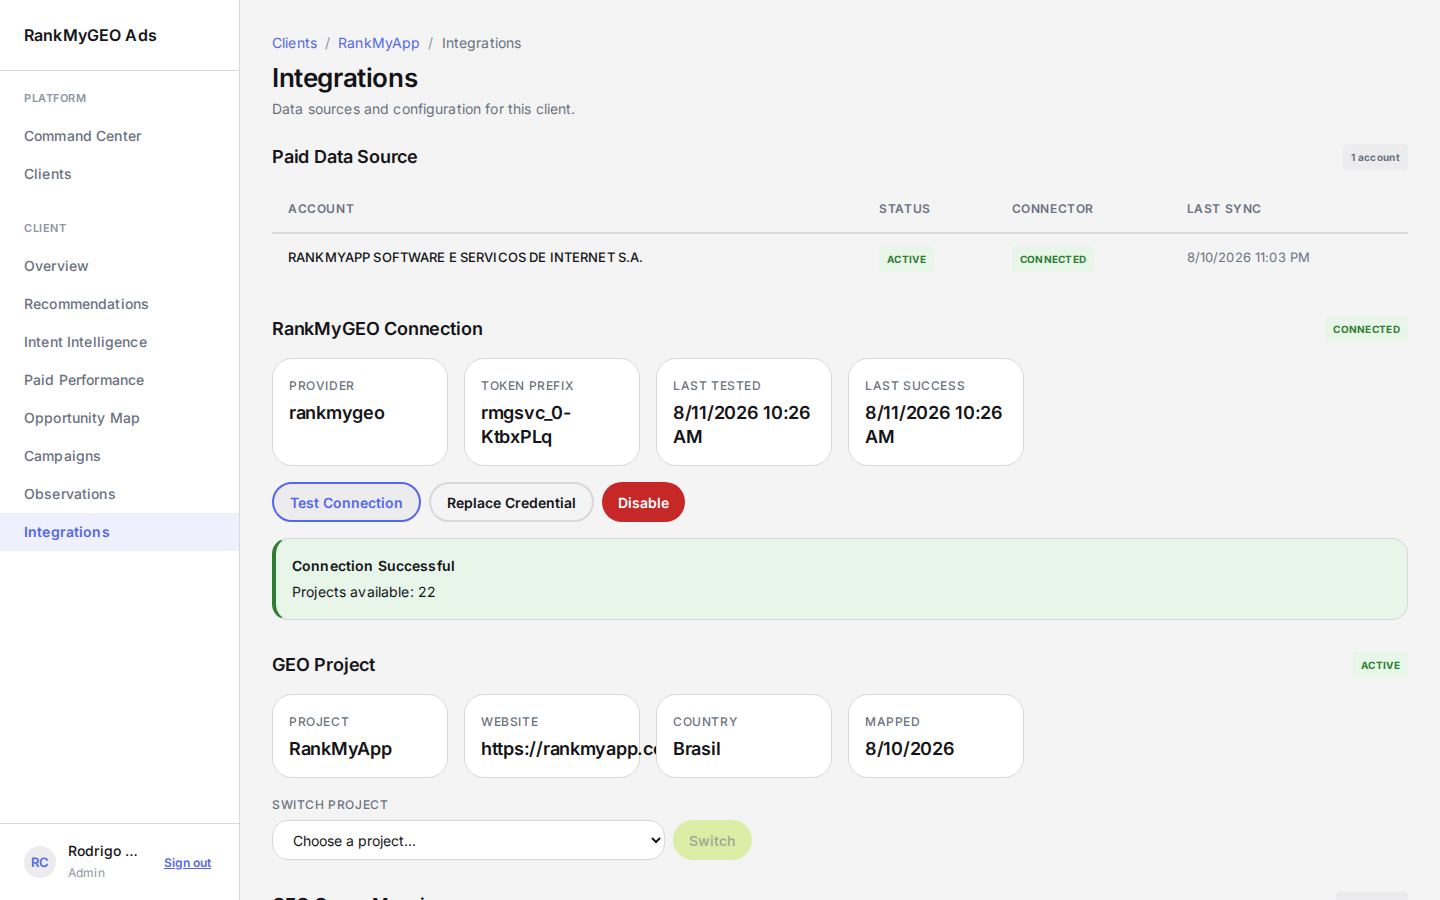Screen dimensions: 1440x900
Task: Click the Provider card showing rankmygeo
Action: coord(360,412)
